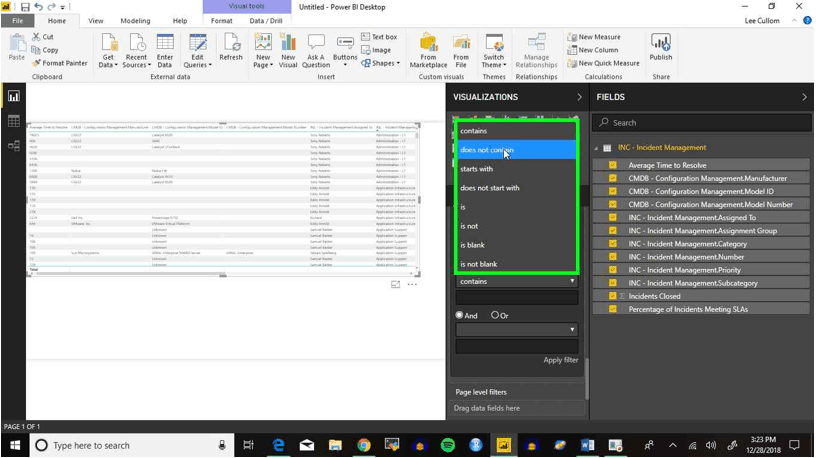The width and height of the screenshot is (816, 458).
Task: Open File Explorer from taskbar
Action: point(335,445)
